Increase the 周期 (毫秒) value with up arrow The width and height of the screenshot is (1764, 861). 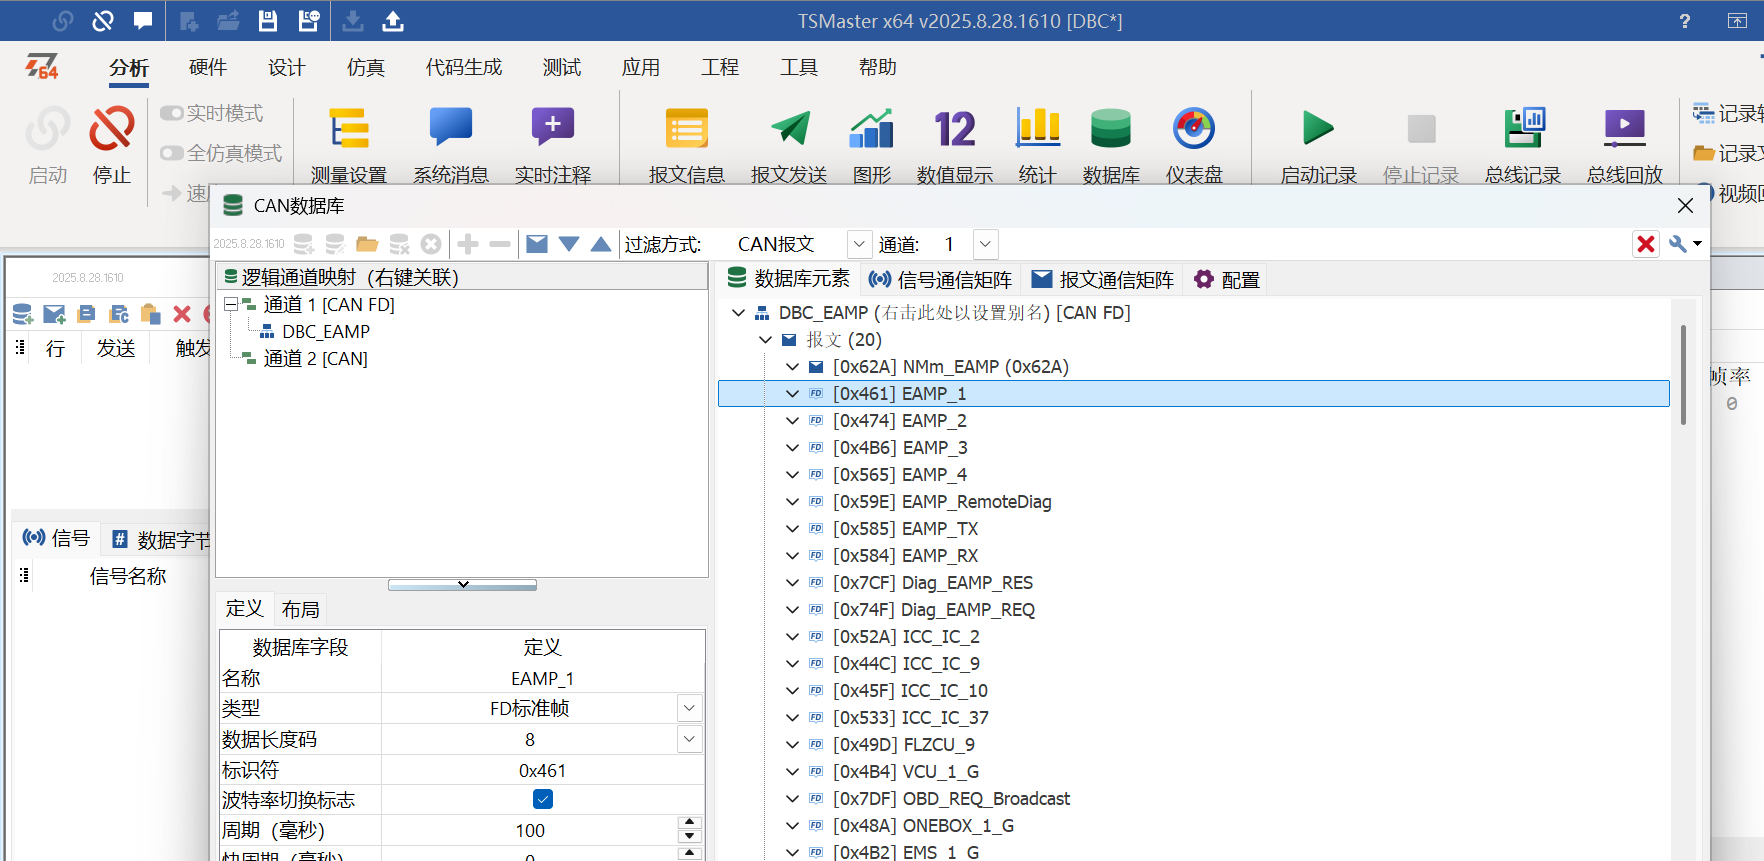click(689, 823)
